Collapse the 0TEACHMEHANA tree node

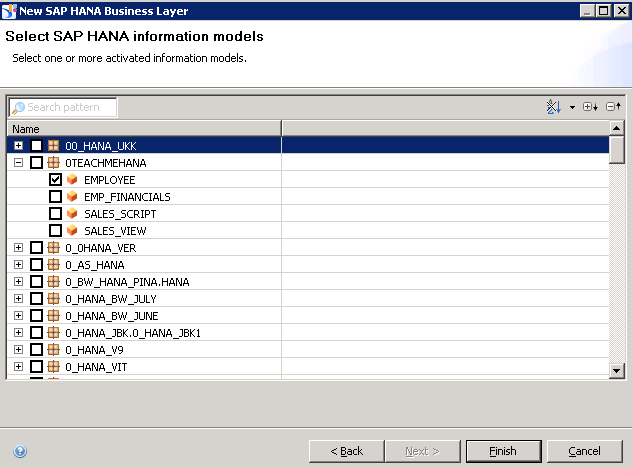click(19, 163)
